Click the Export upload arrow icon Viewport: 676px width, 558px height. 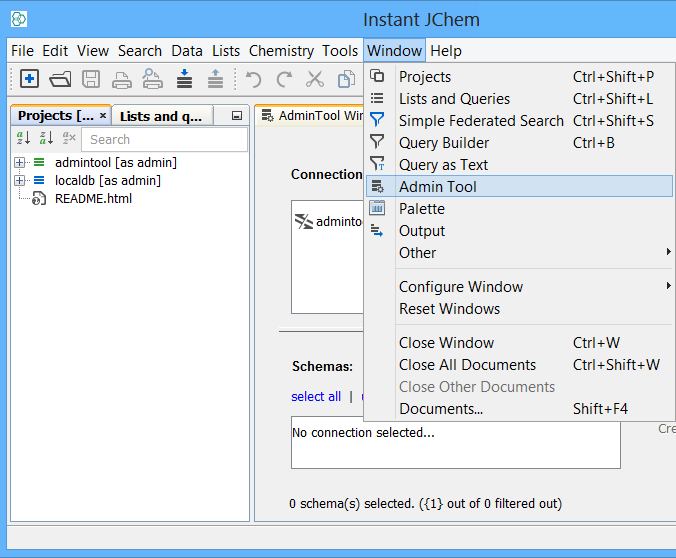tap(215, 79)
